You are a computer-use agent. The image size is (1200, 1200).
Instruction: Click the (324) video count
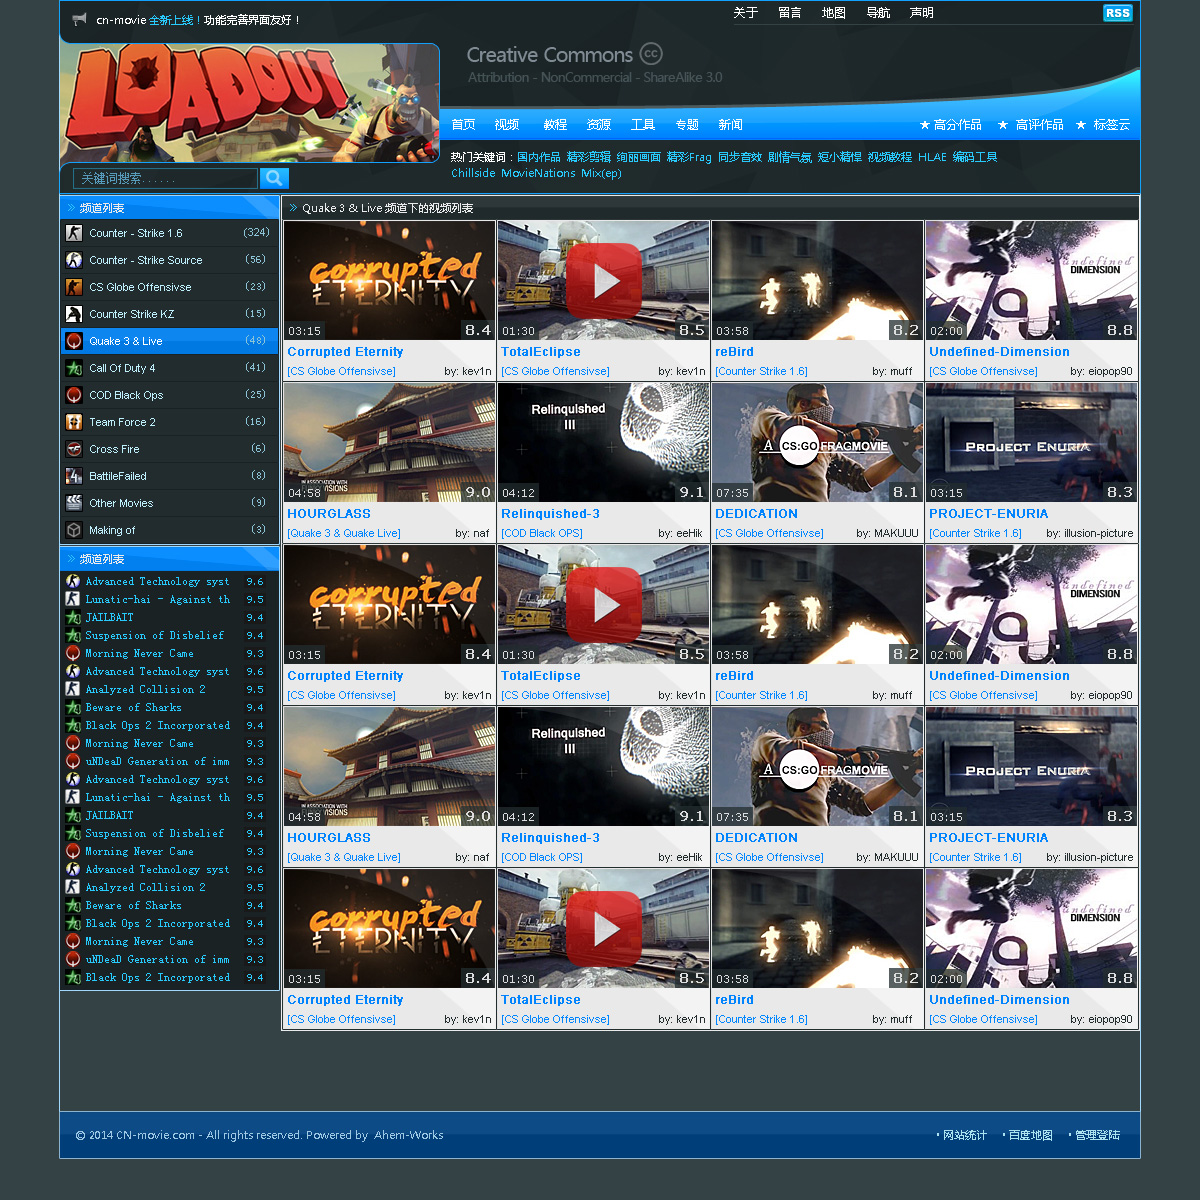coord(256,233)
